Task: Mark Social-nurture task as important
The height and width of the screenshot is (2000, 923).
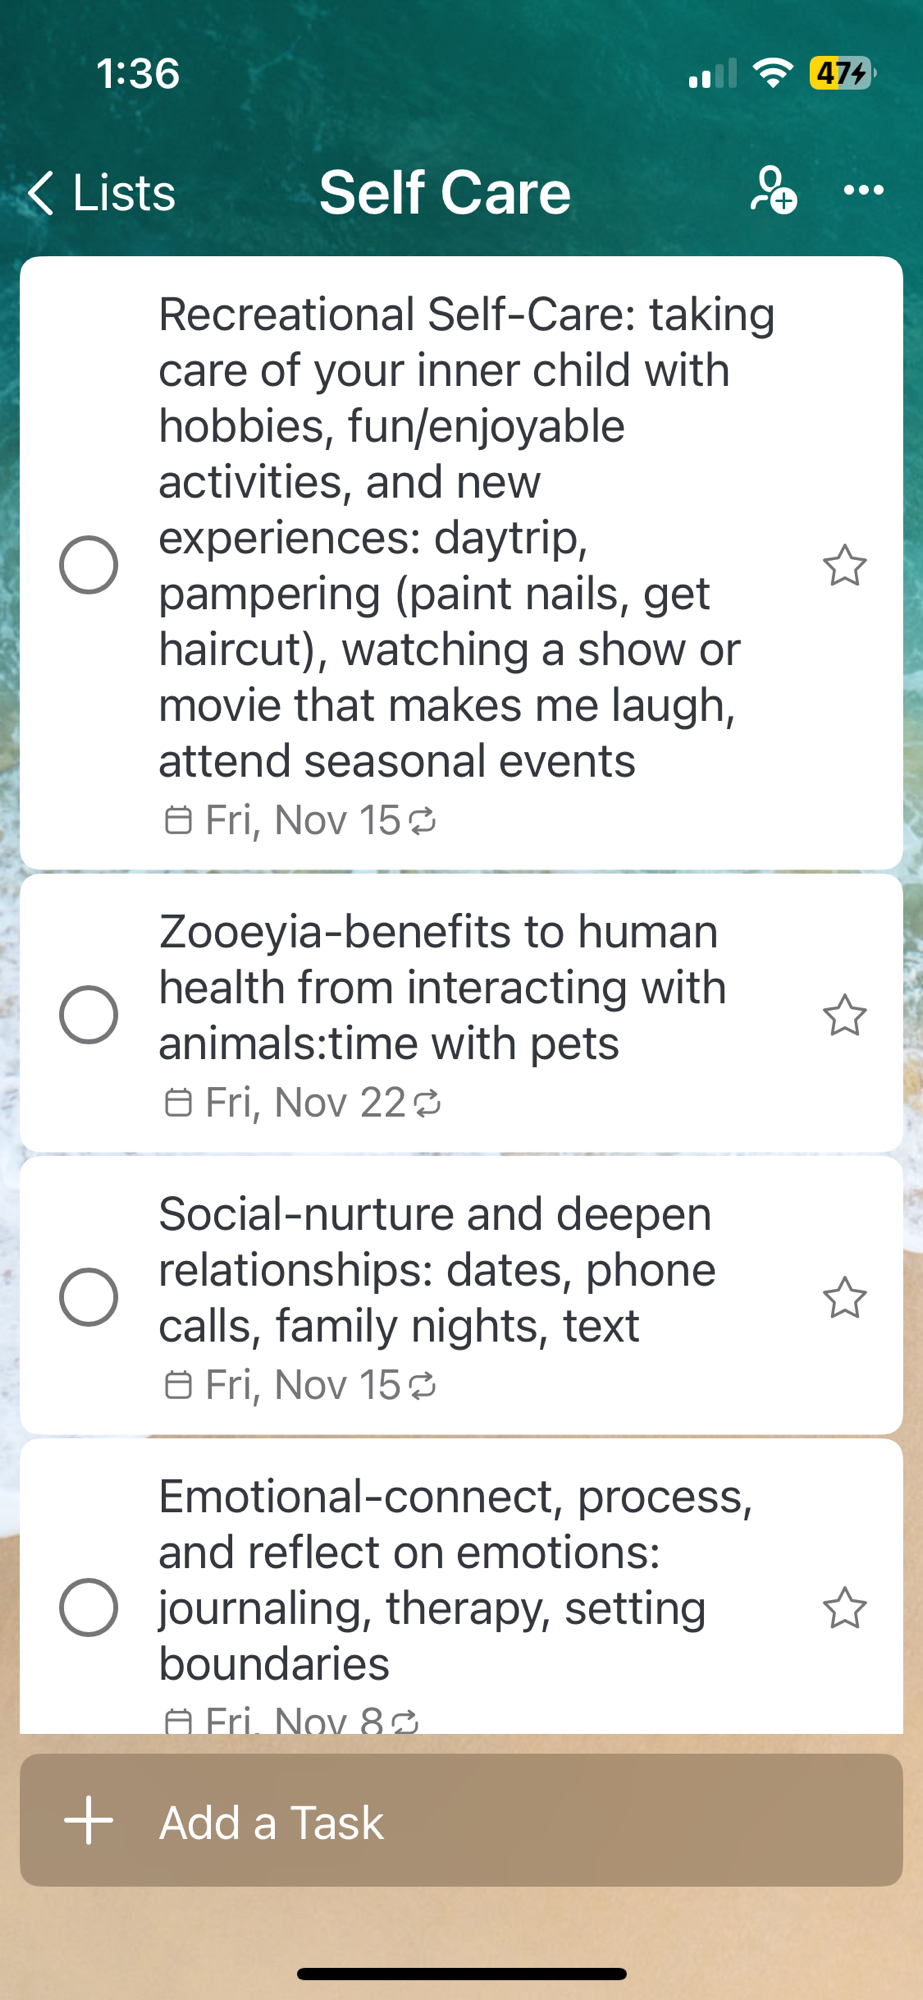Action: [x=844, y=1298]
